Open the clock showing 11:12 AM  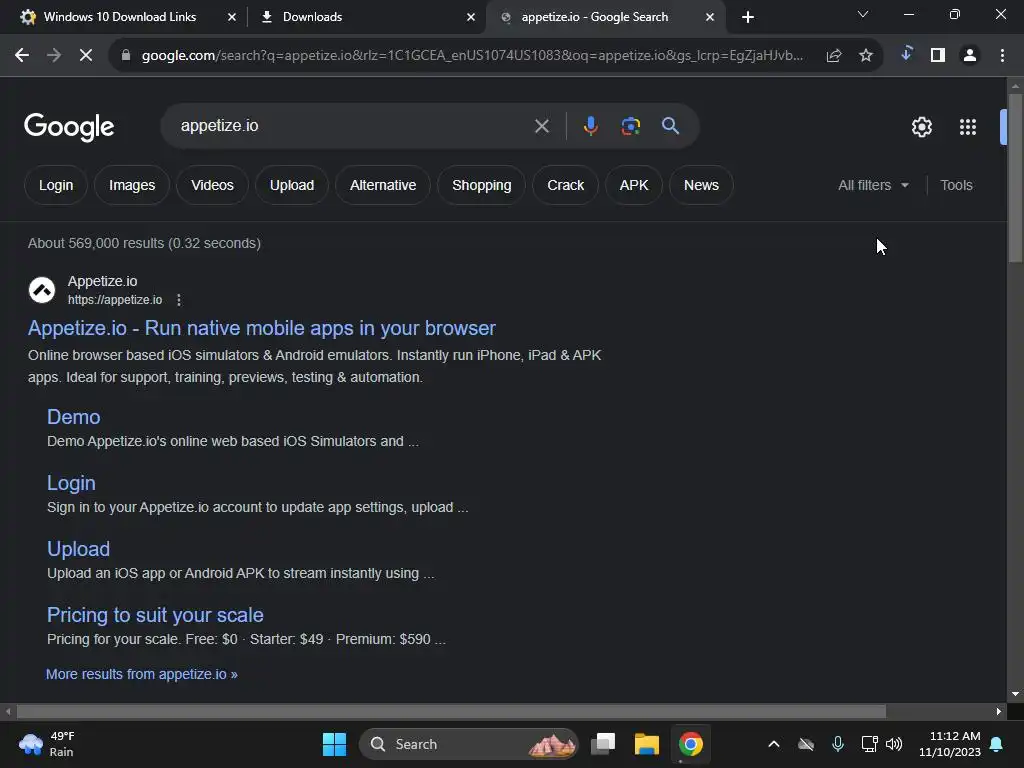[x=950, y=744]
